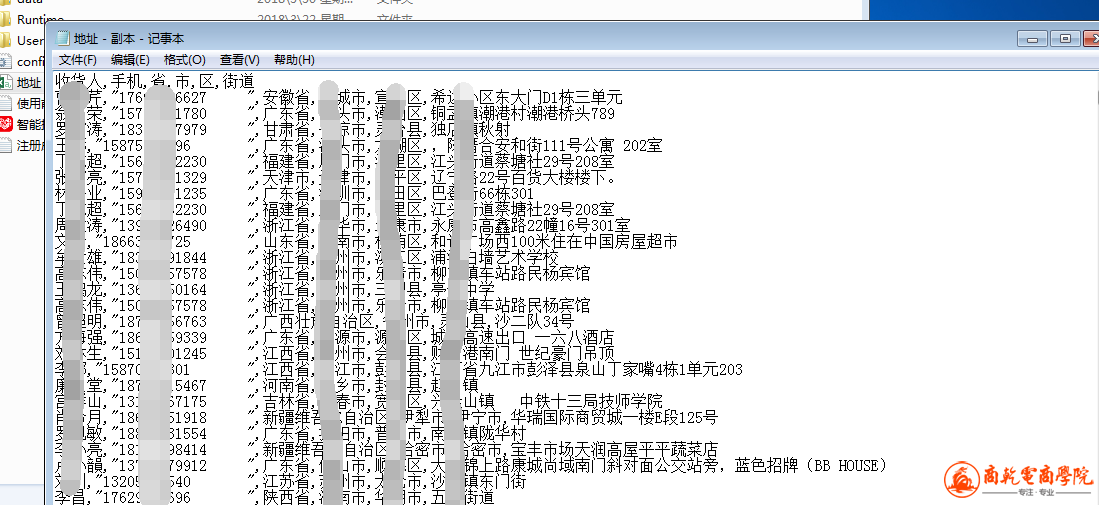Screen dimensions: 1099x505
Task: Click the line with 宝丰市场天润高屋平平蔬菜店
Action: (x=386, y=450)
